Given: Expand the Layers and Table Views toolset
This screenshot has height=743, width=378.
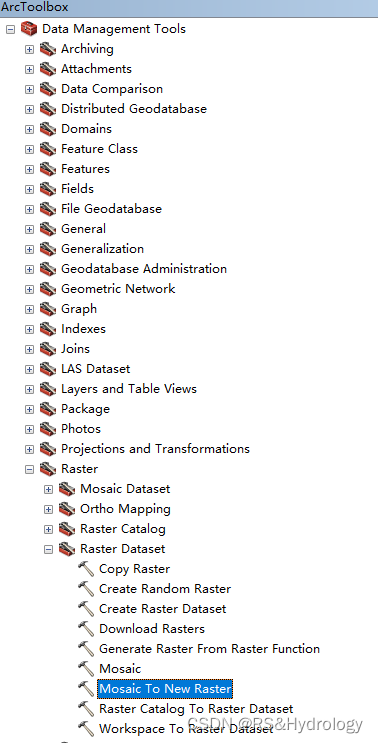Looking at the screenshot, I should [29, 389].
